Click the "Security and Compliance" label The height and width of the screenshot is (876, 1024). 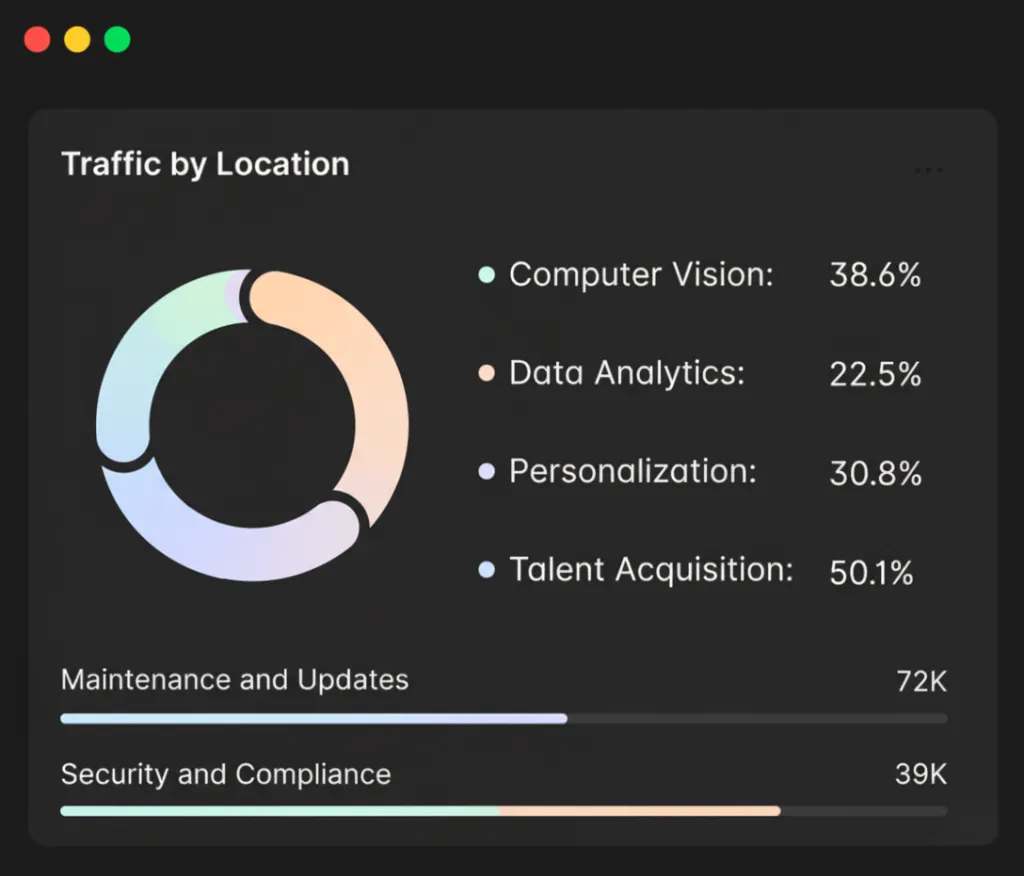226,774
